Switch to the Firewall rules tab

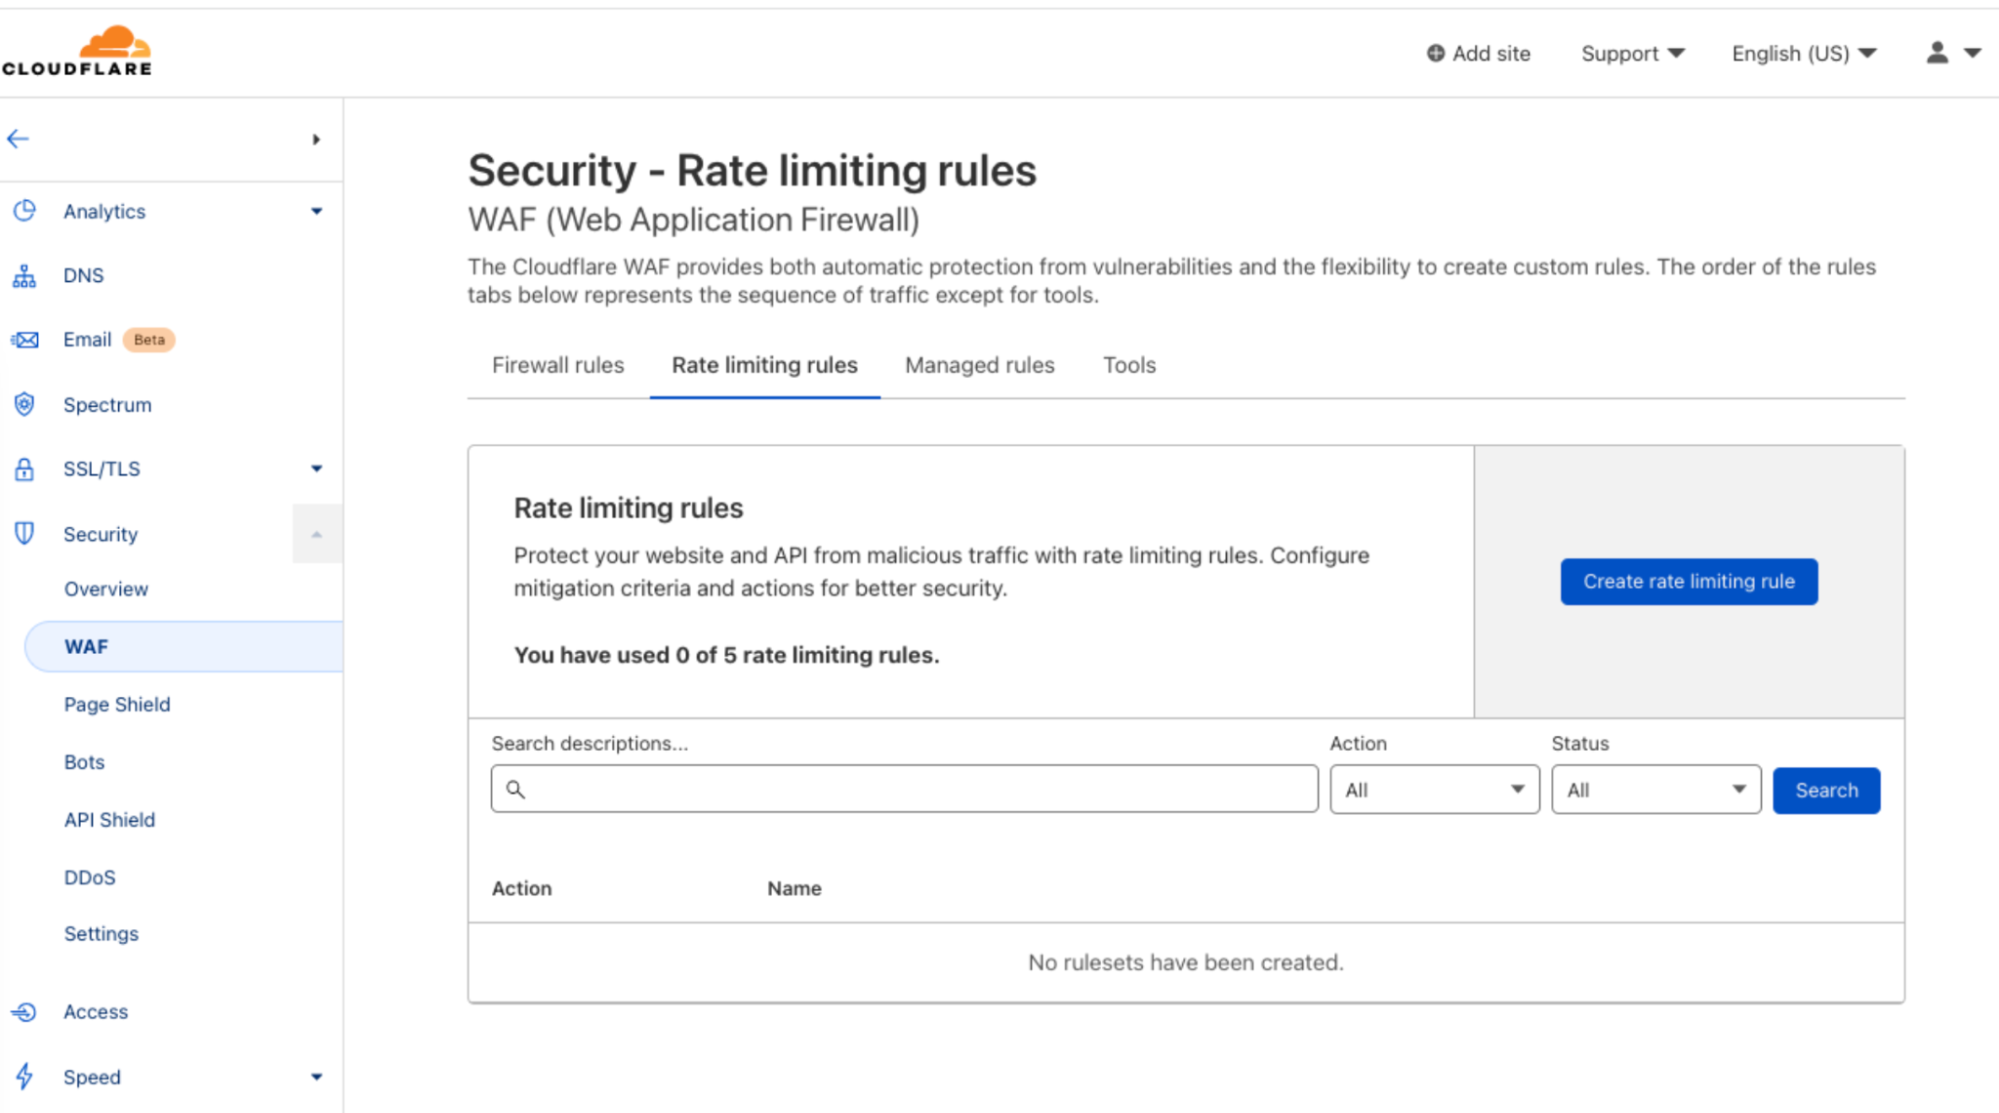[558, 365]
